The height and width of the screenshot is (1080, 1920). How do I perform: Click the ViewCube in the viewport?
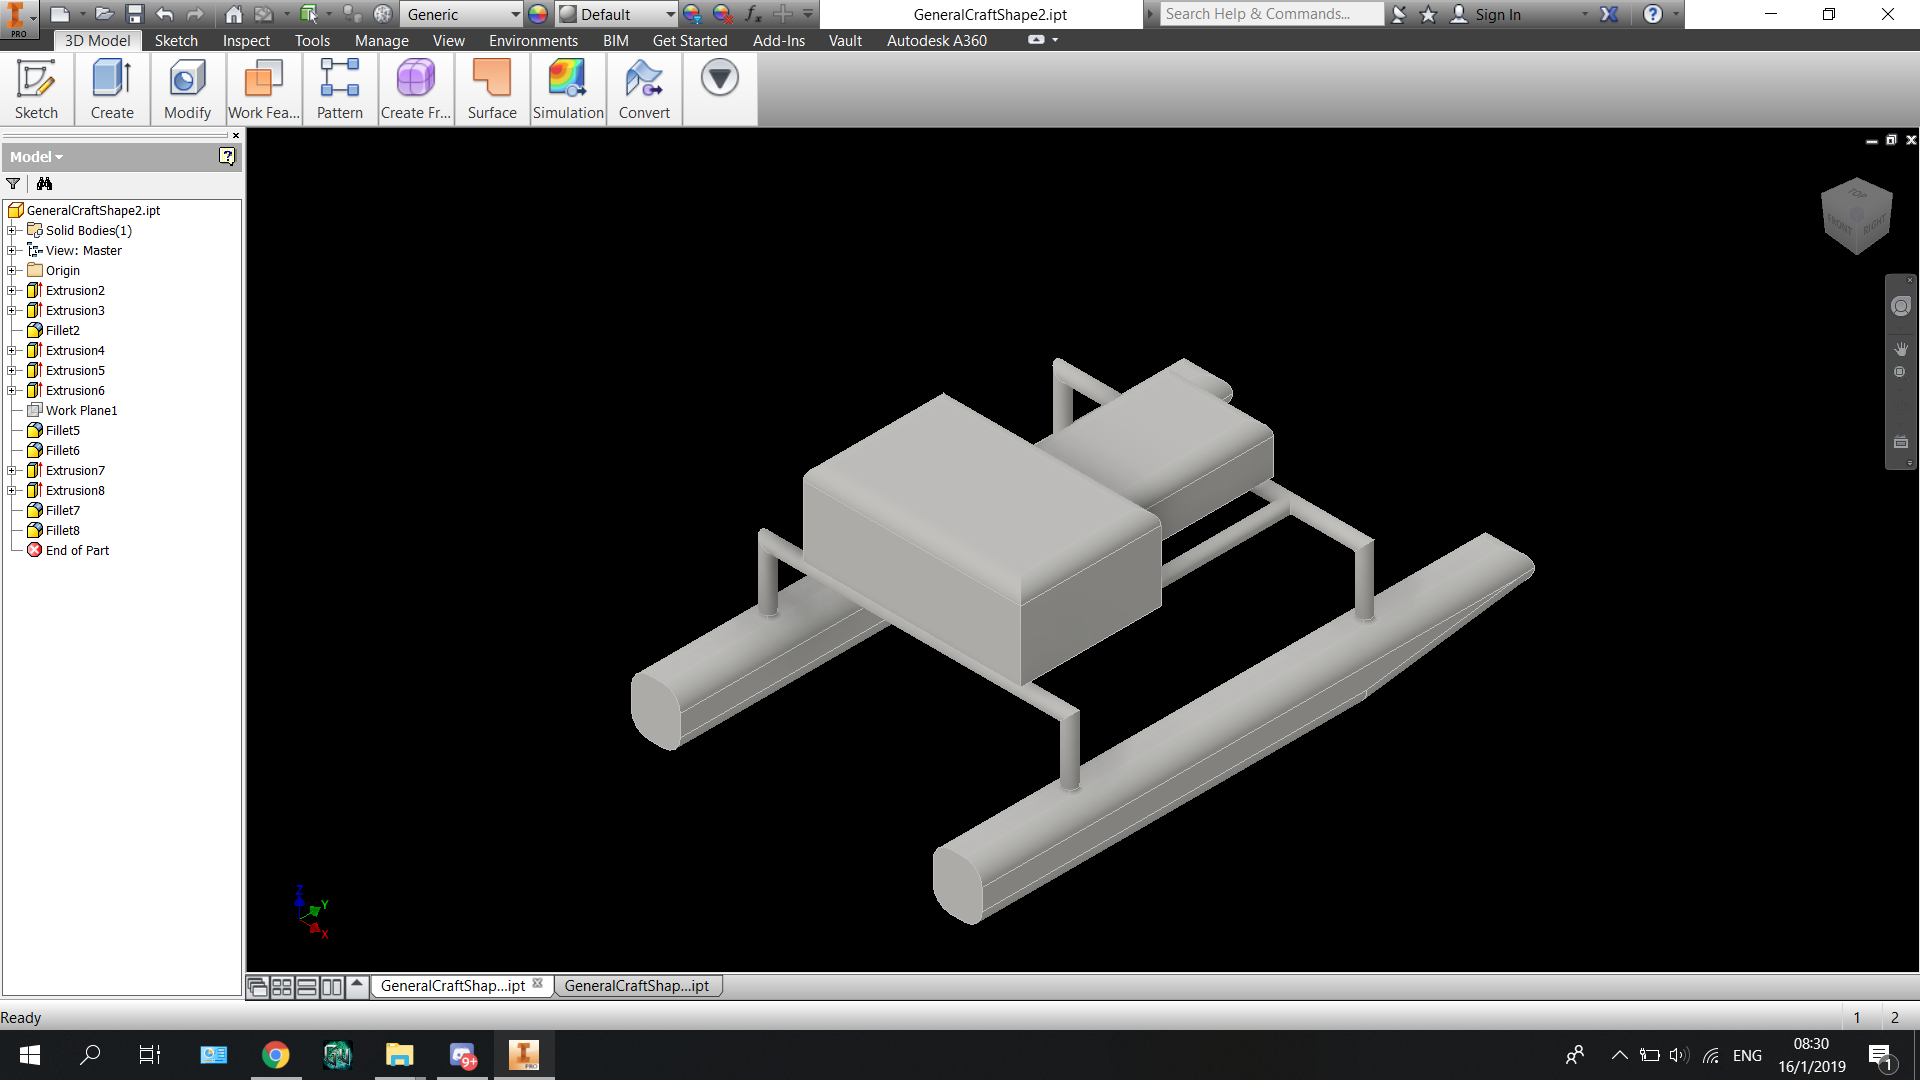[x=1857, y=215]
